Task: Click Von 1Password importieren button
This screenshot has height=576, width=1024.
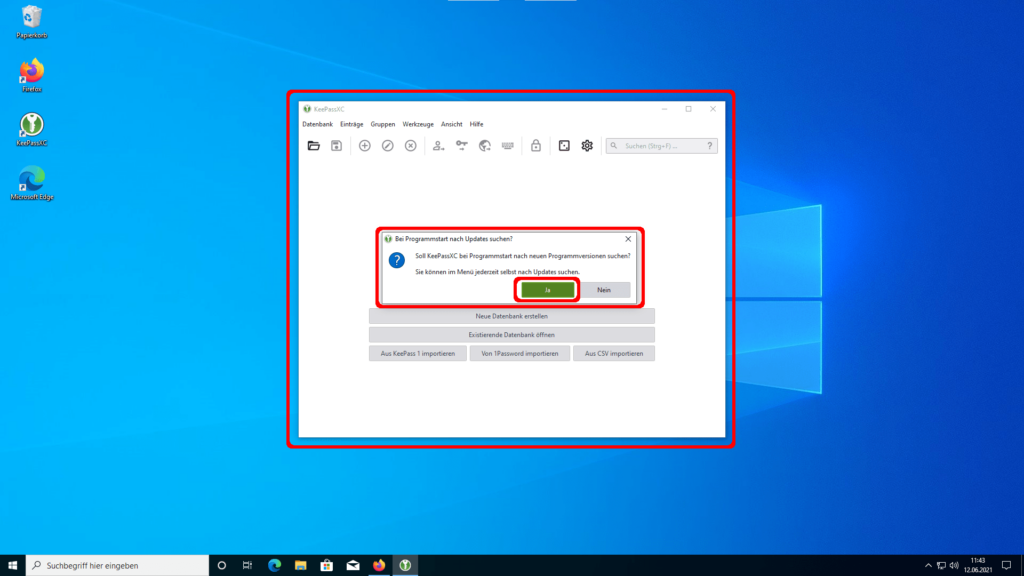Action: (x=520, y=353)
